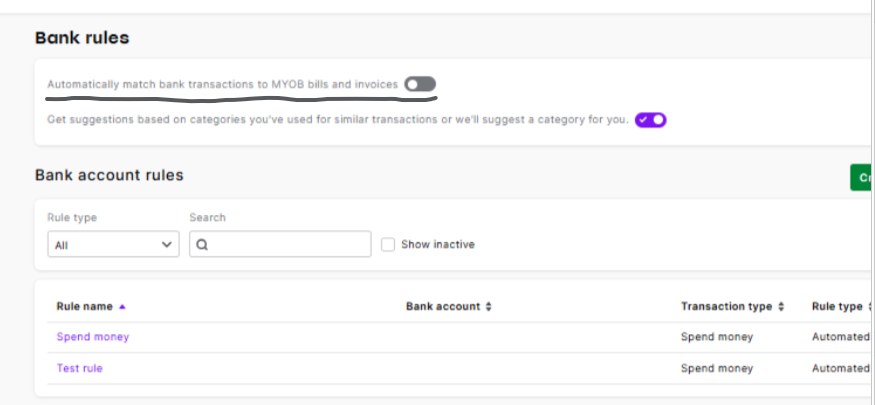Click the search magnifier icon
Screen dimensions: 875x405
click(202, 244)
